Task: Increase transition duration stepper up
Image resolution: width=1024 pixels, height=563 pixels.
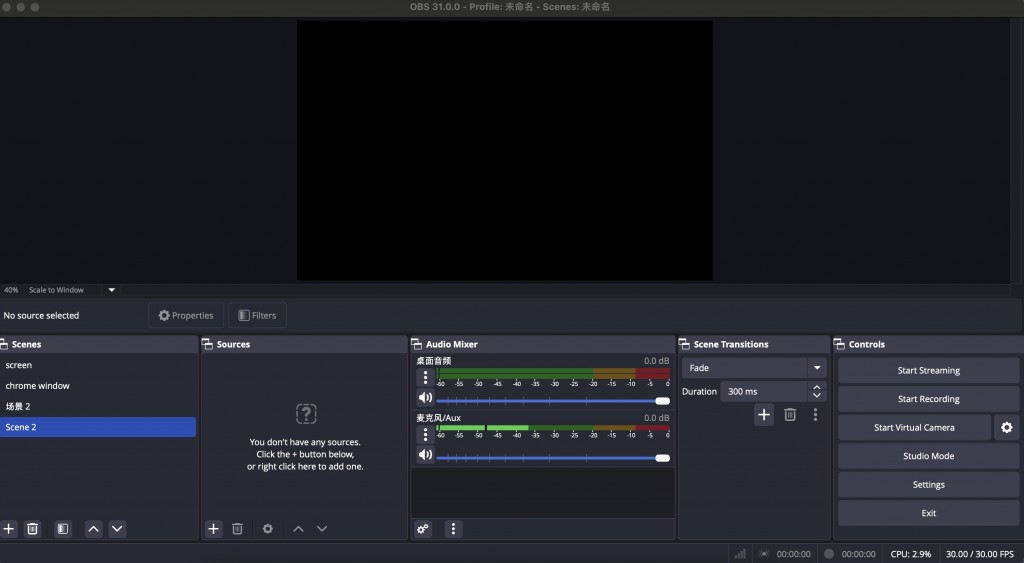Action: point(816,387)
